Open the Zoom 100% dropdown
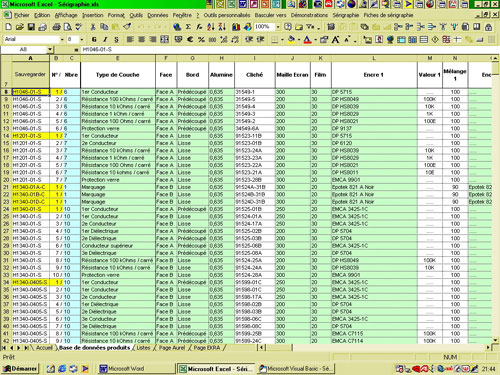 278,27
